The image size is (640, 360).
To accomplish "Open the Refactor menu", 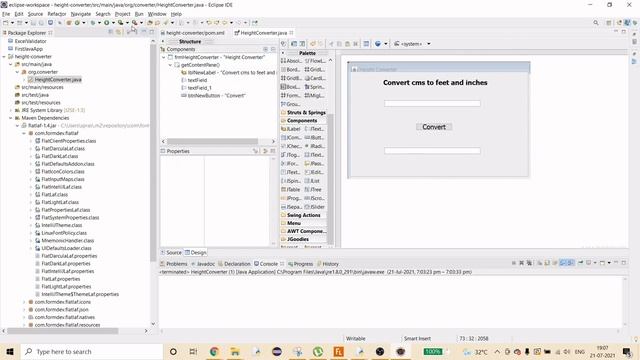I will pos(57,14).
